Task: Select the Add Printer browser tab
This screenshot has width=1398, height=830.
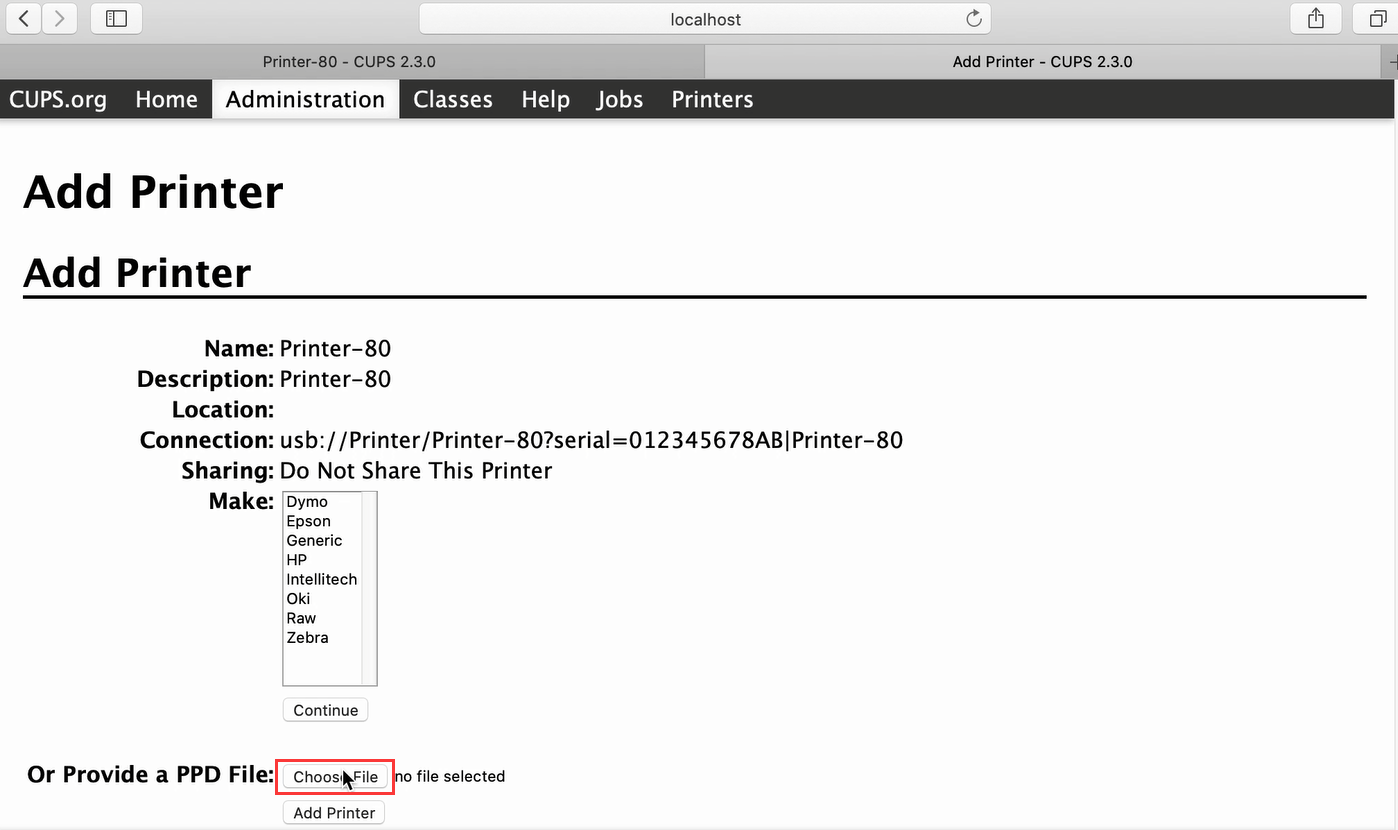Action: click(x=1042, y=61)
